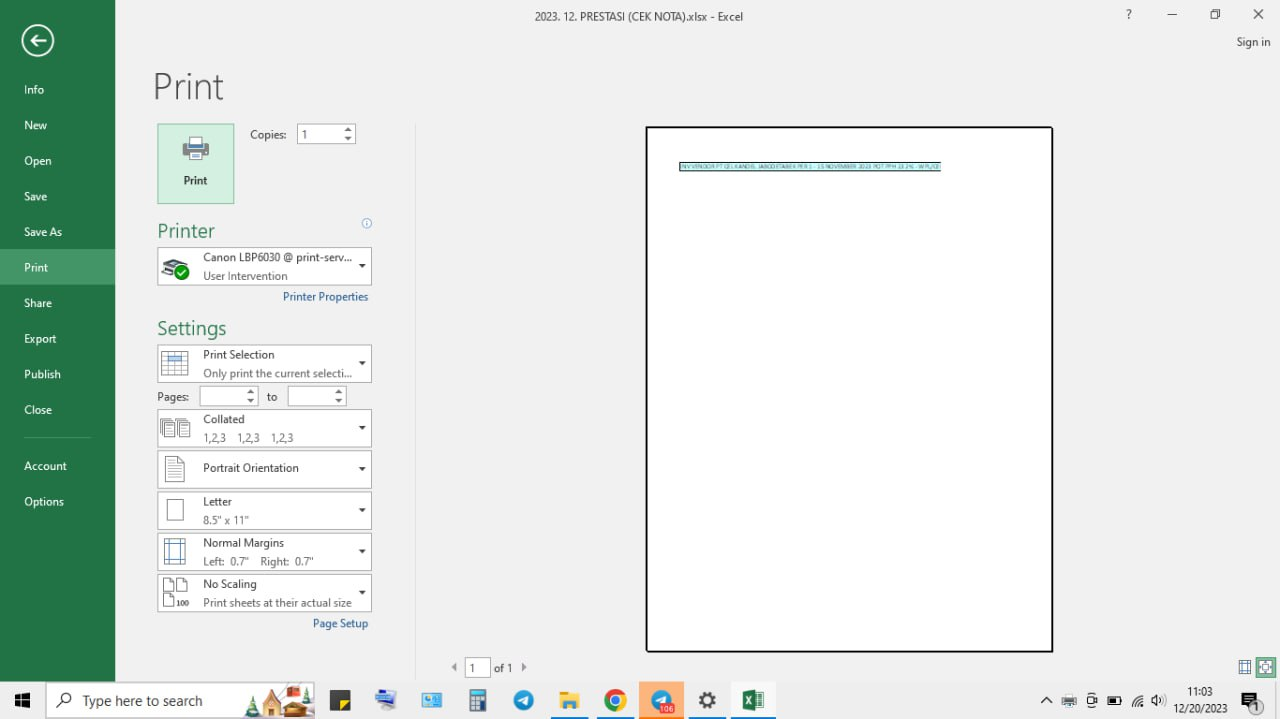Image resolution: width=1280 pixels, height=719 pixels.
Task: Increase the Pages from spinner value
Action: [x=251, y=392]
